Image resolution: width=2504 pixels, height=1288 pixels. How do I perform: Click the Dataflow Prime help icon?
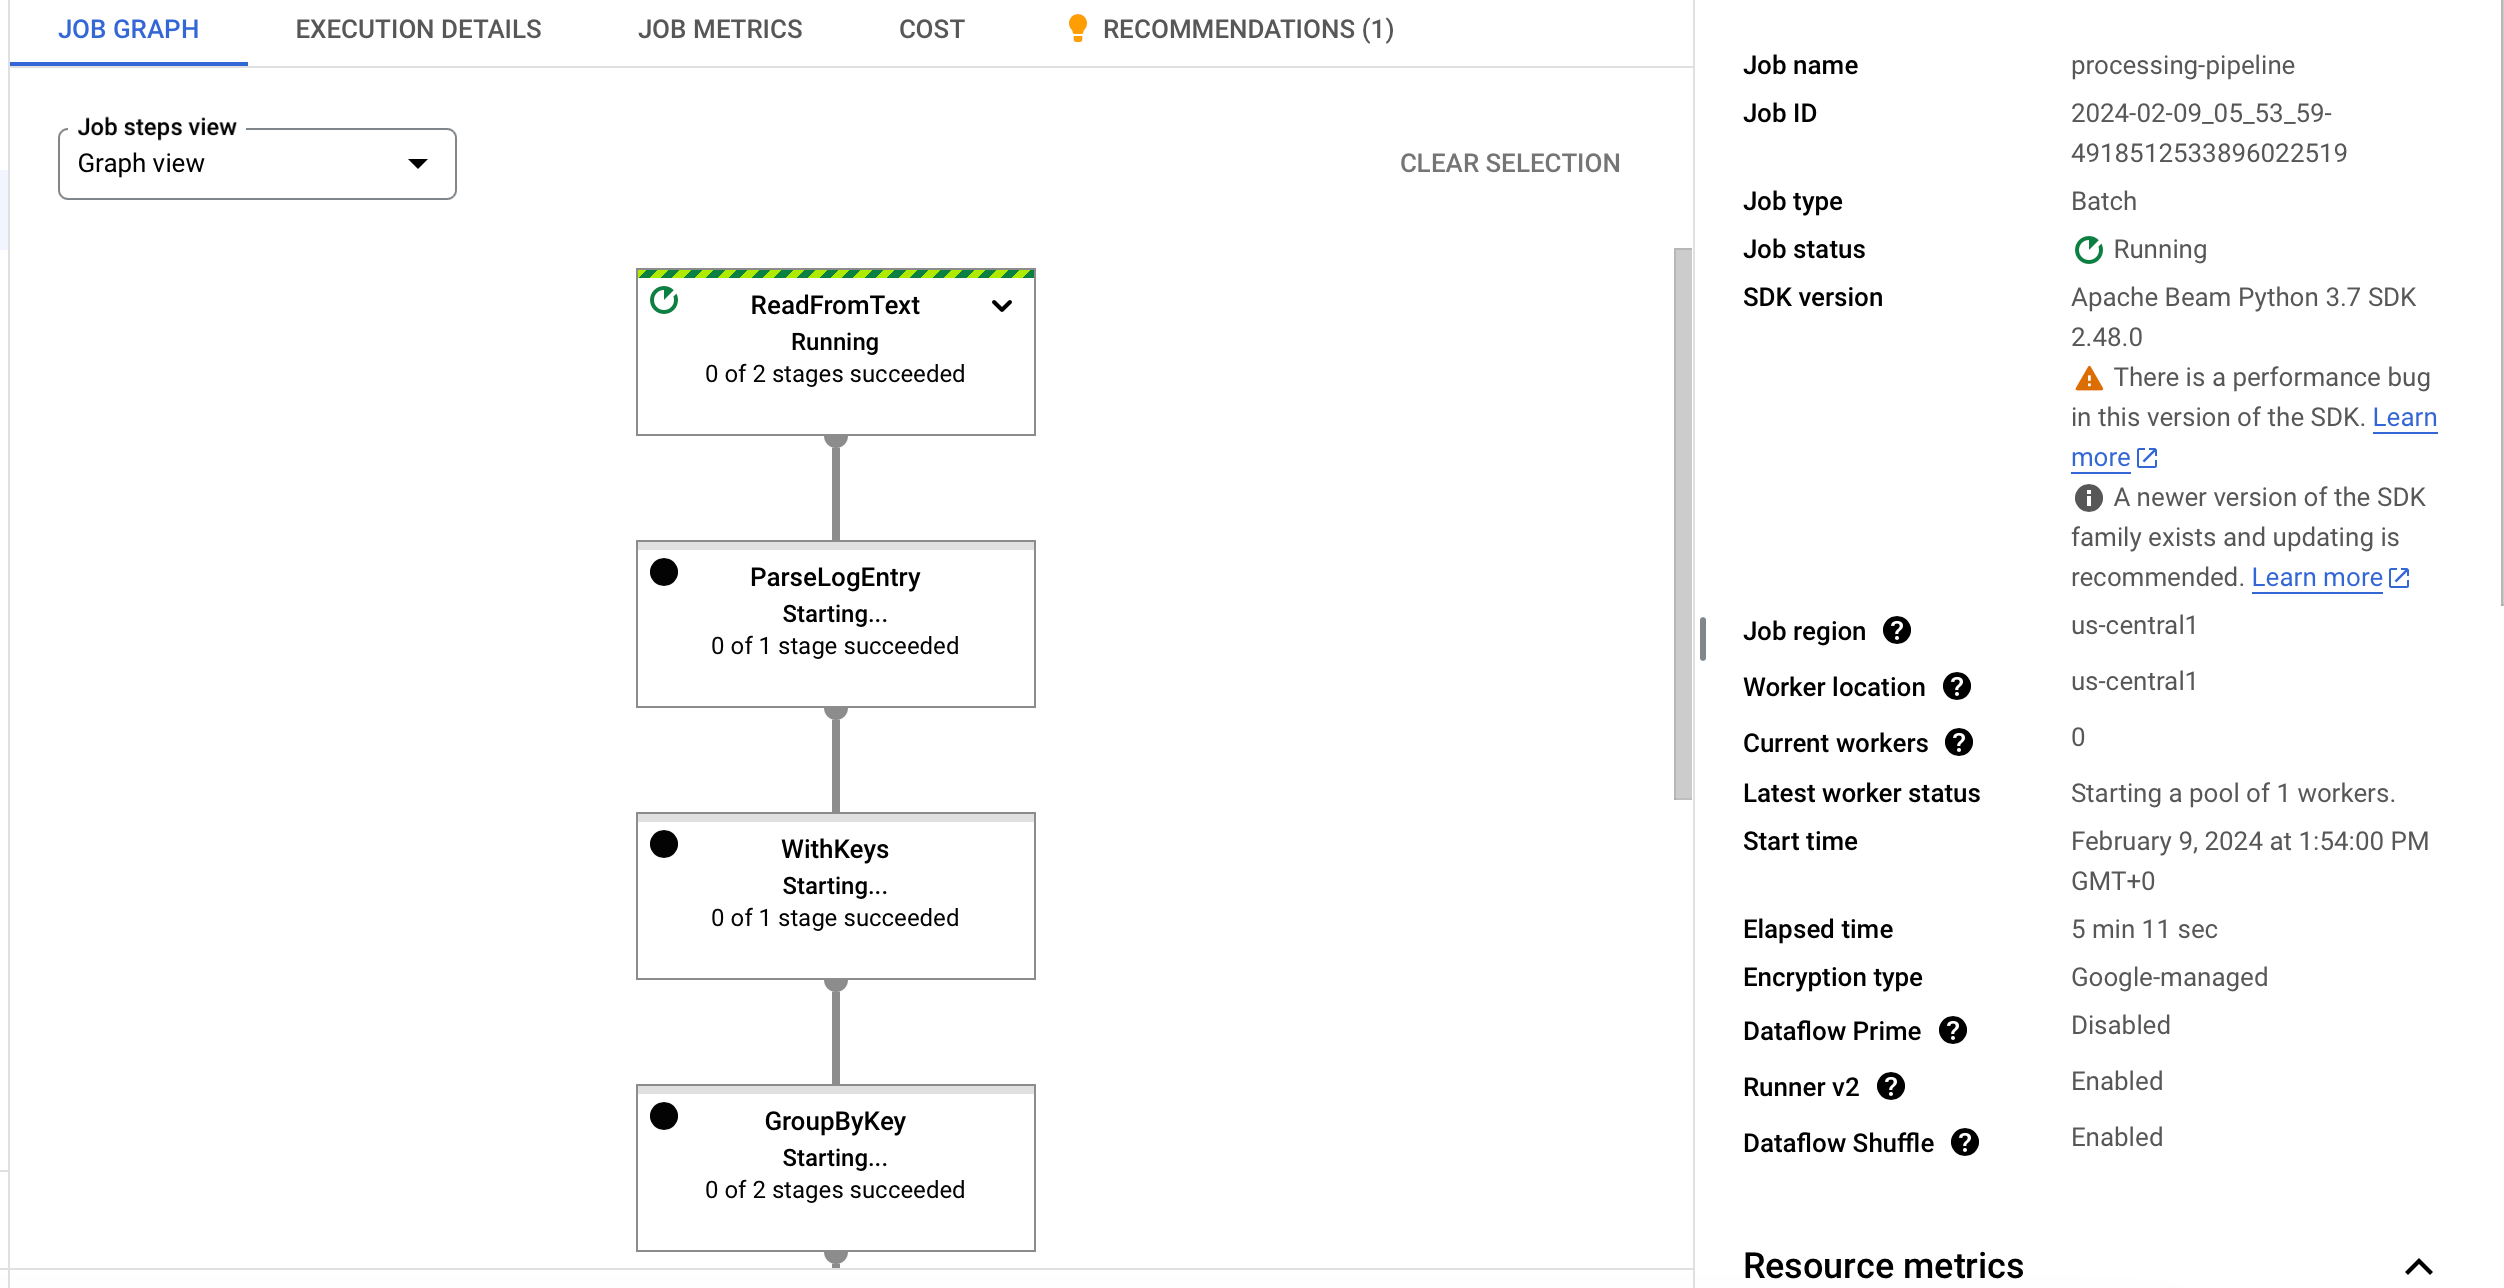[x=1952, y=1030]
